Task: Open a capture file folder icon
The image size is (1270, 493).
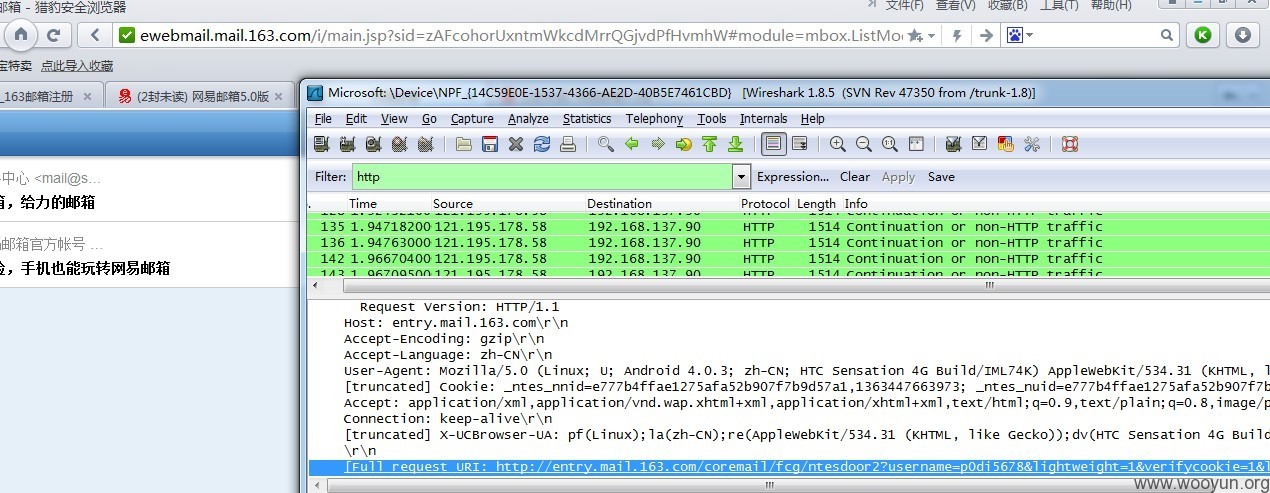Action: point(464,144)
